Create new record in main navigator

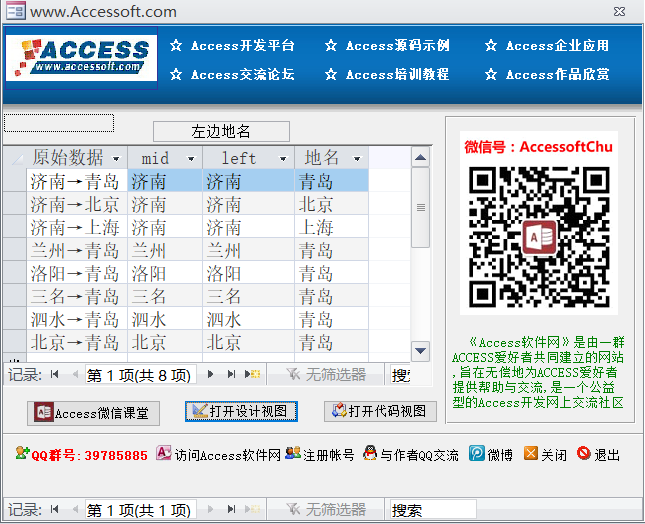coord(253,509)
